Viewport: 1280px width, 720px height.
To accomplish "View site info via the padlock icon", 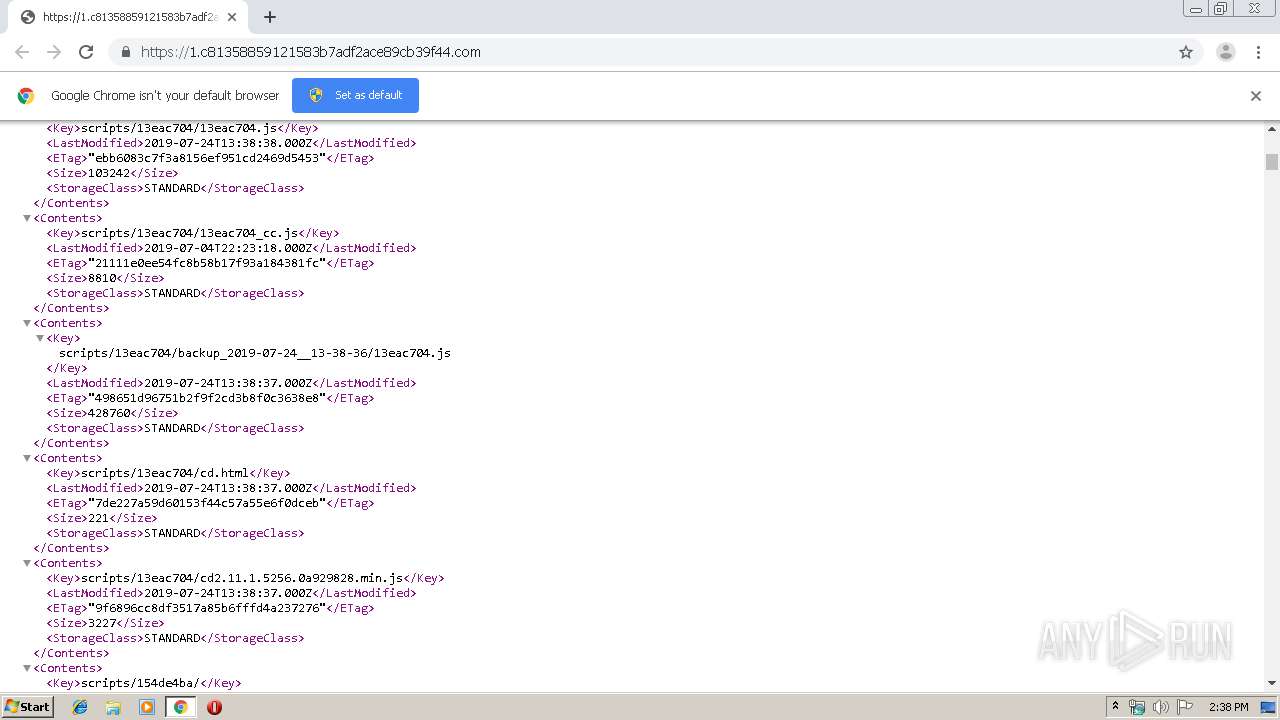I will (x=125, y=52).
